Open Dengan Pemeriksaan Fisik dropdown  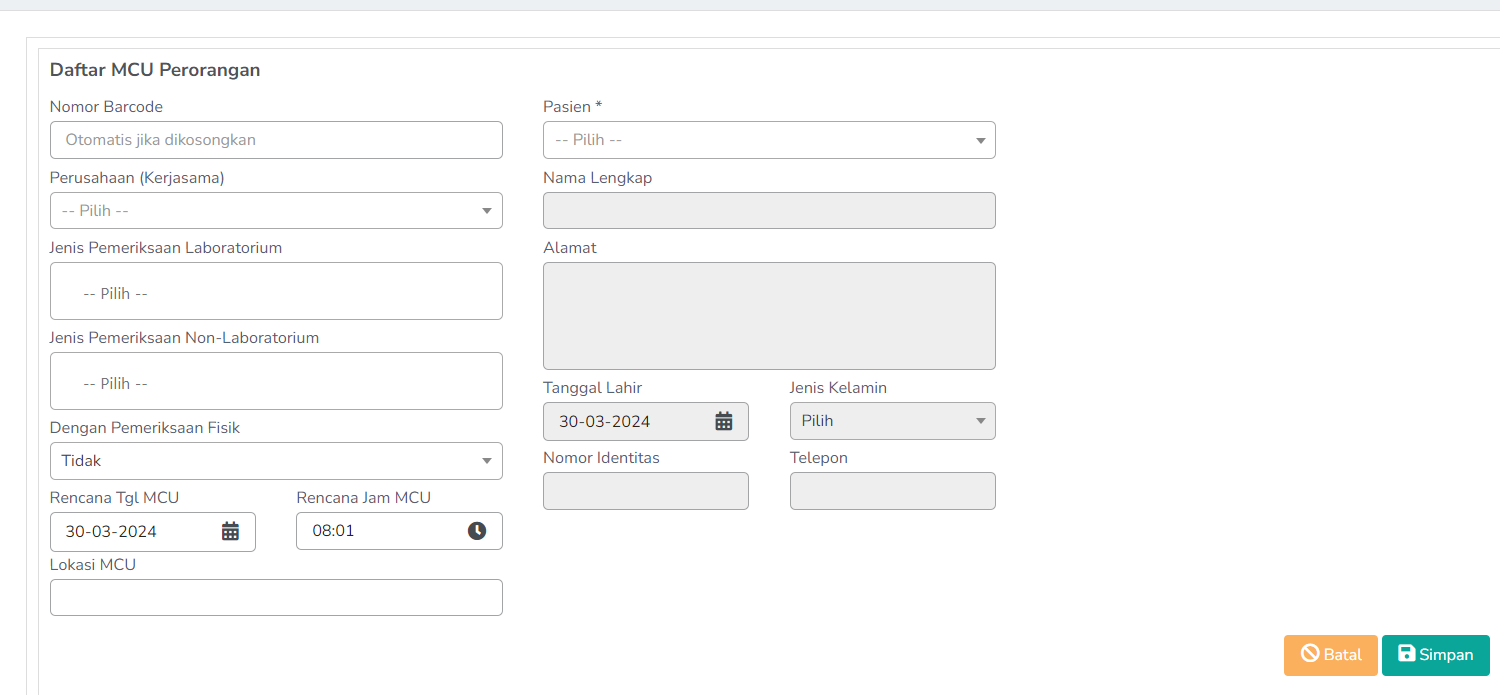point(276,461)
